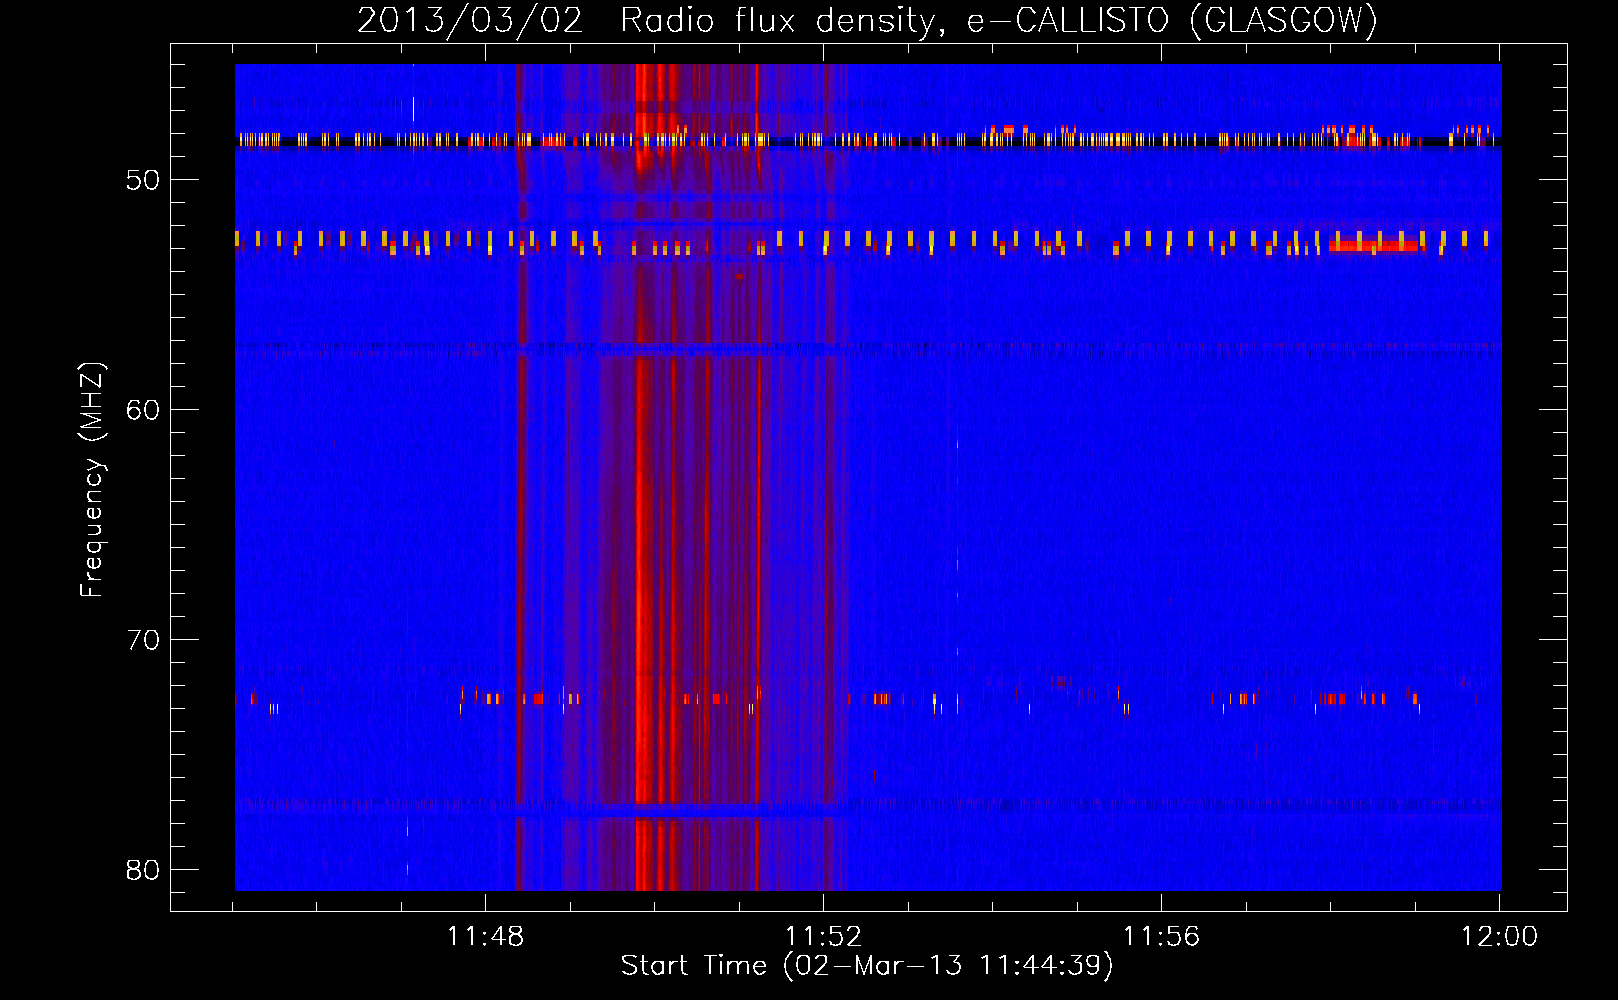Click the 60 frequency tick label
The width and height of the screenshot is (1618, 1000).
(x=143, y=411)
